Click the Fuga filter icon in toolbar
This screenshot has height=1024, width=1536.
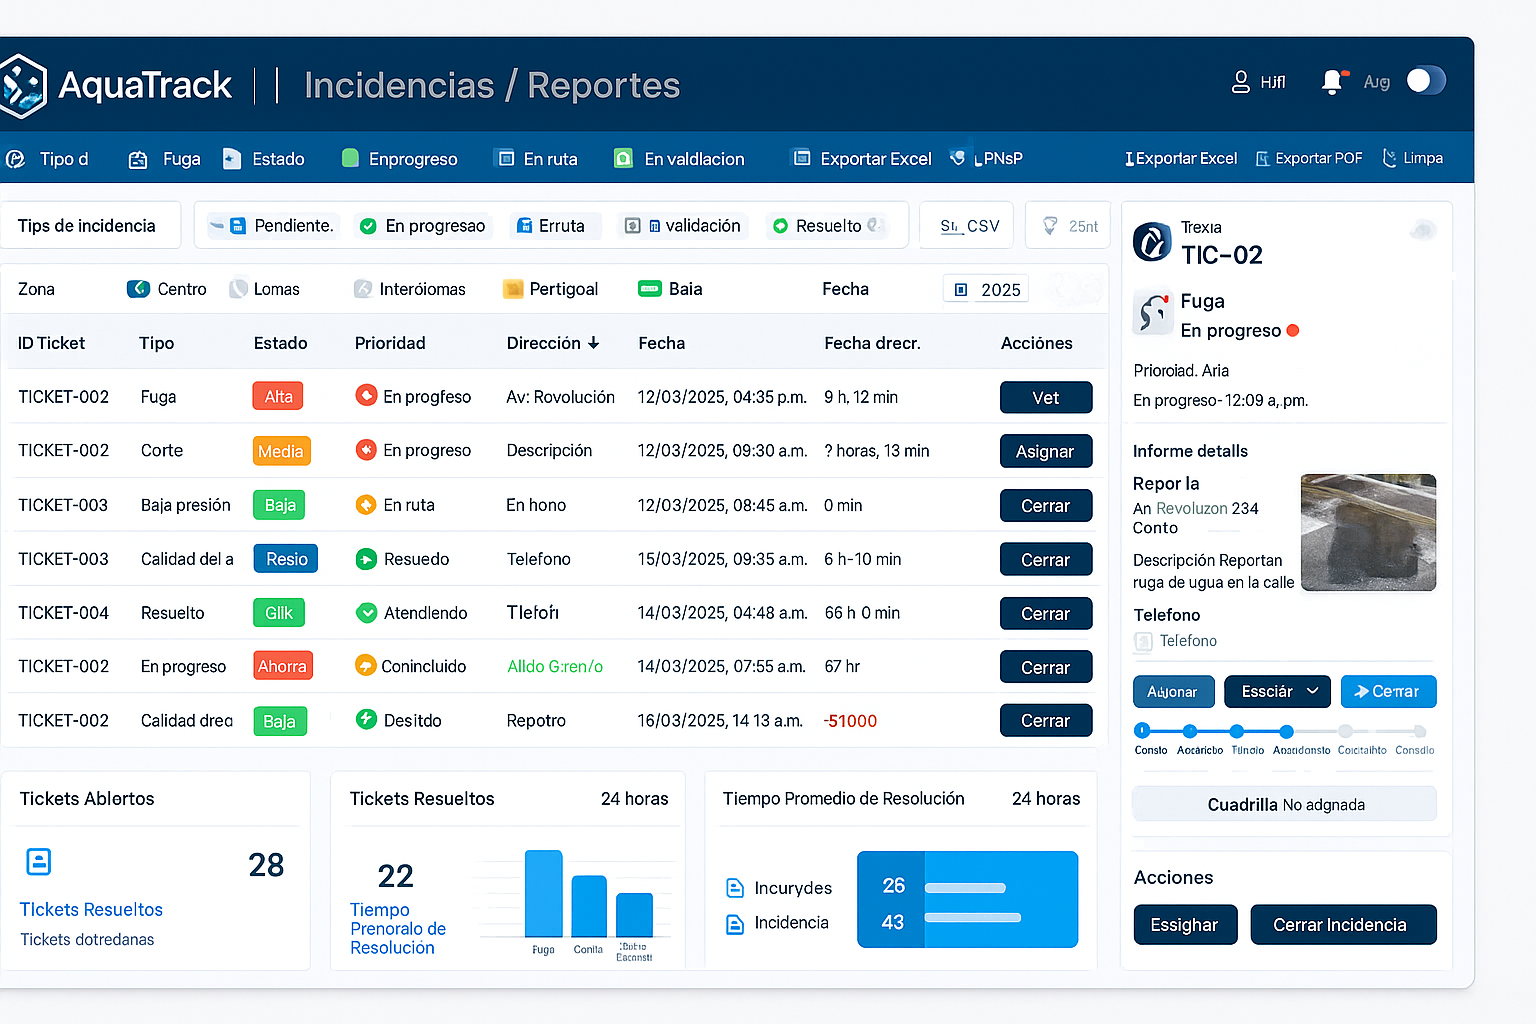pos(138,159)
